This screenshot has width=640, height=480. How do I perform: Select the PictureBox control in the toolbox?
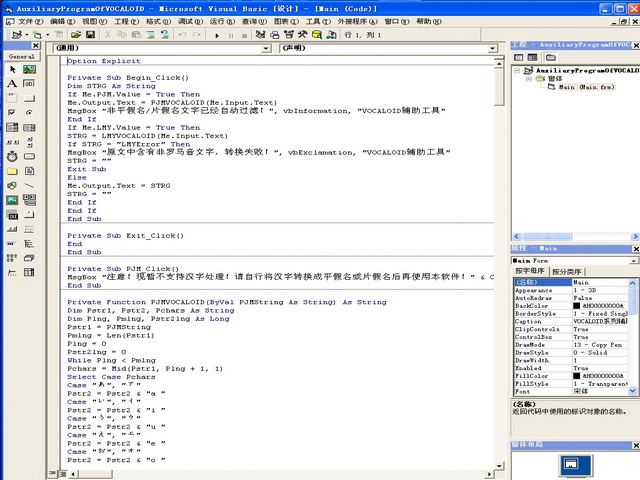click(x=29, y=69)
